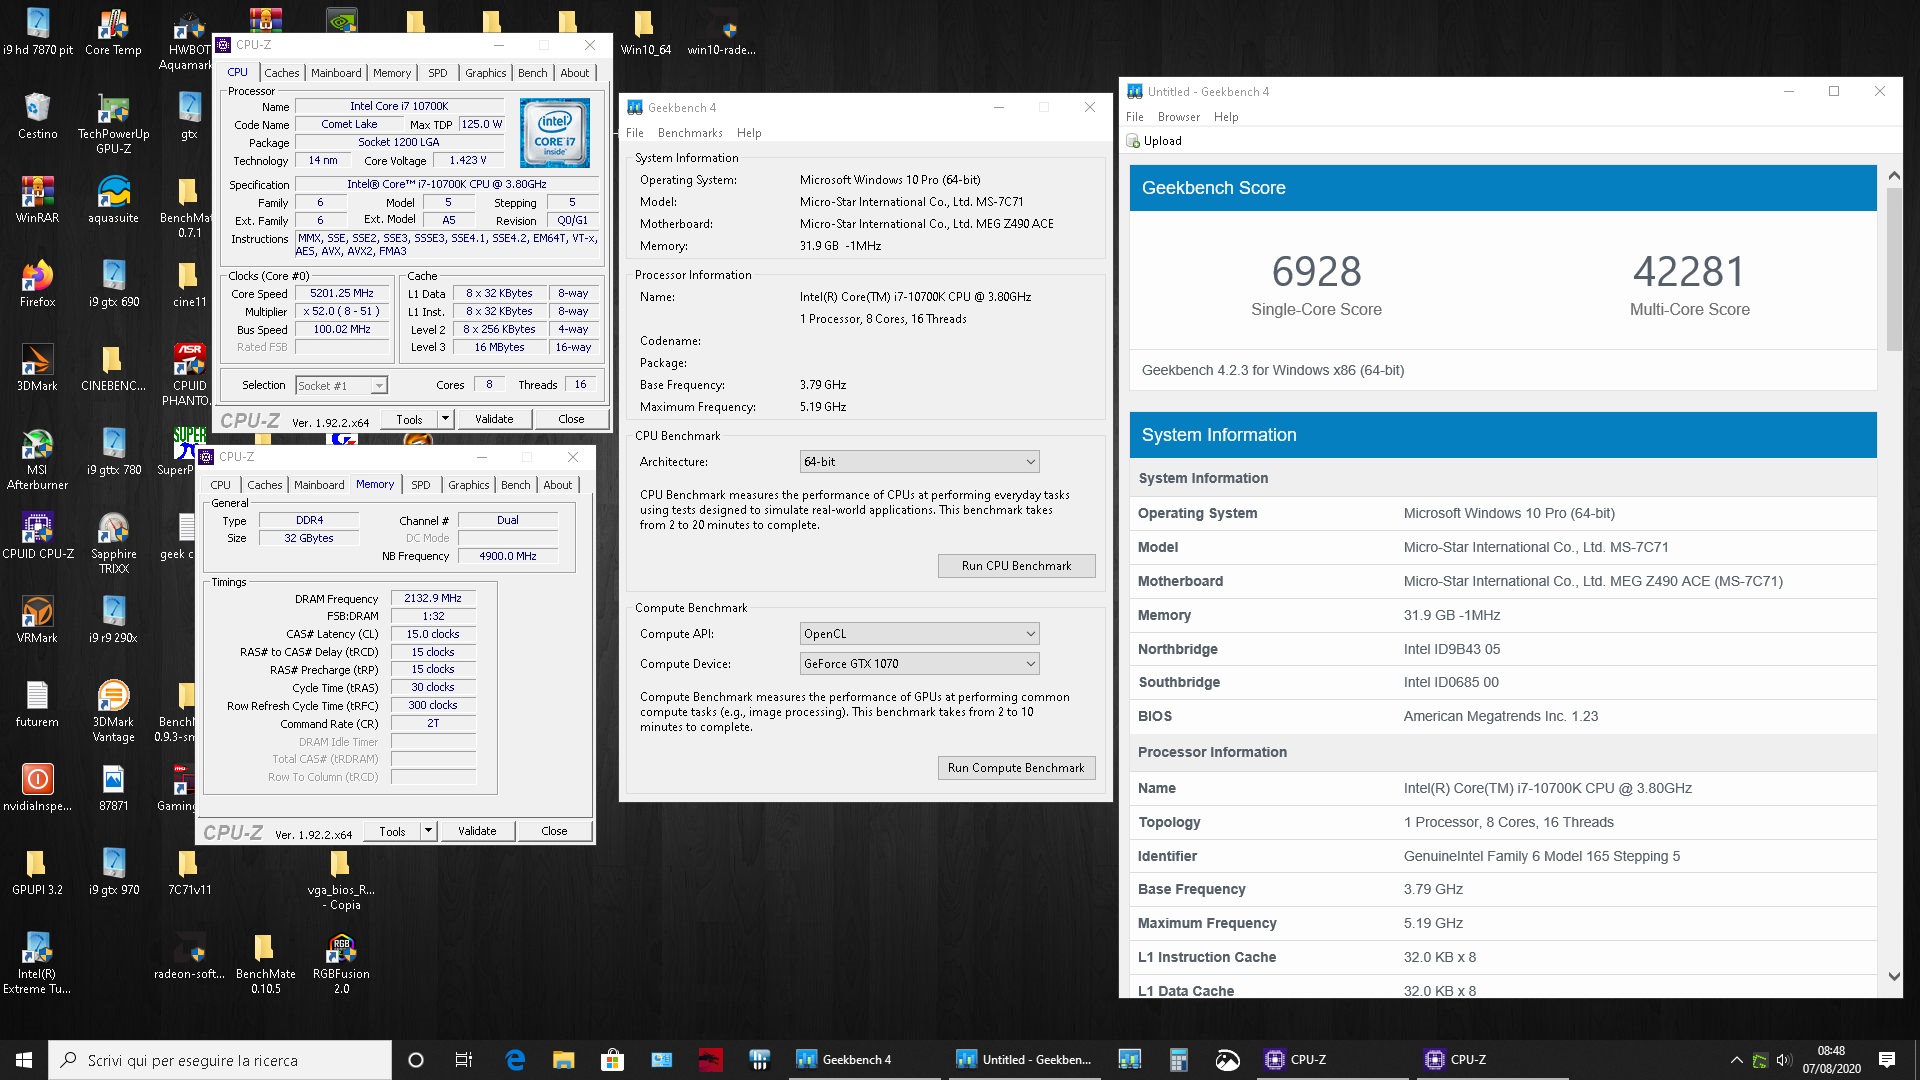The width and height of the screenshot is (1920, 1080).
Task: Open Socket #1 selection dropdown
Action: [342, 385]
